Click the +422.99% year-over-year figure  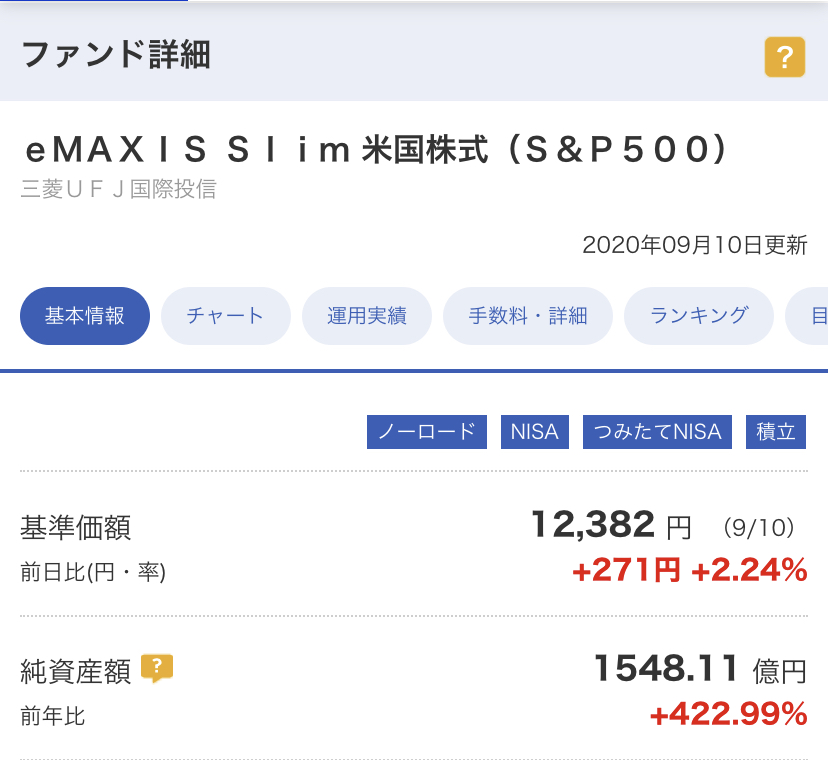pyautogui.click(x=728, y=715)
